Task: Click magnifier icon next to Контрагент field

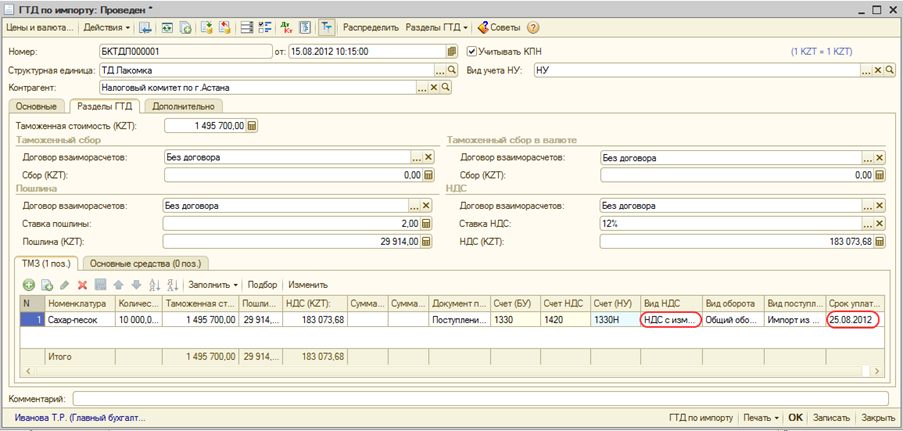Action: [447, 88]
